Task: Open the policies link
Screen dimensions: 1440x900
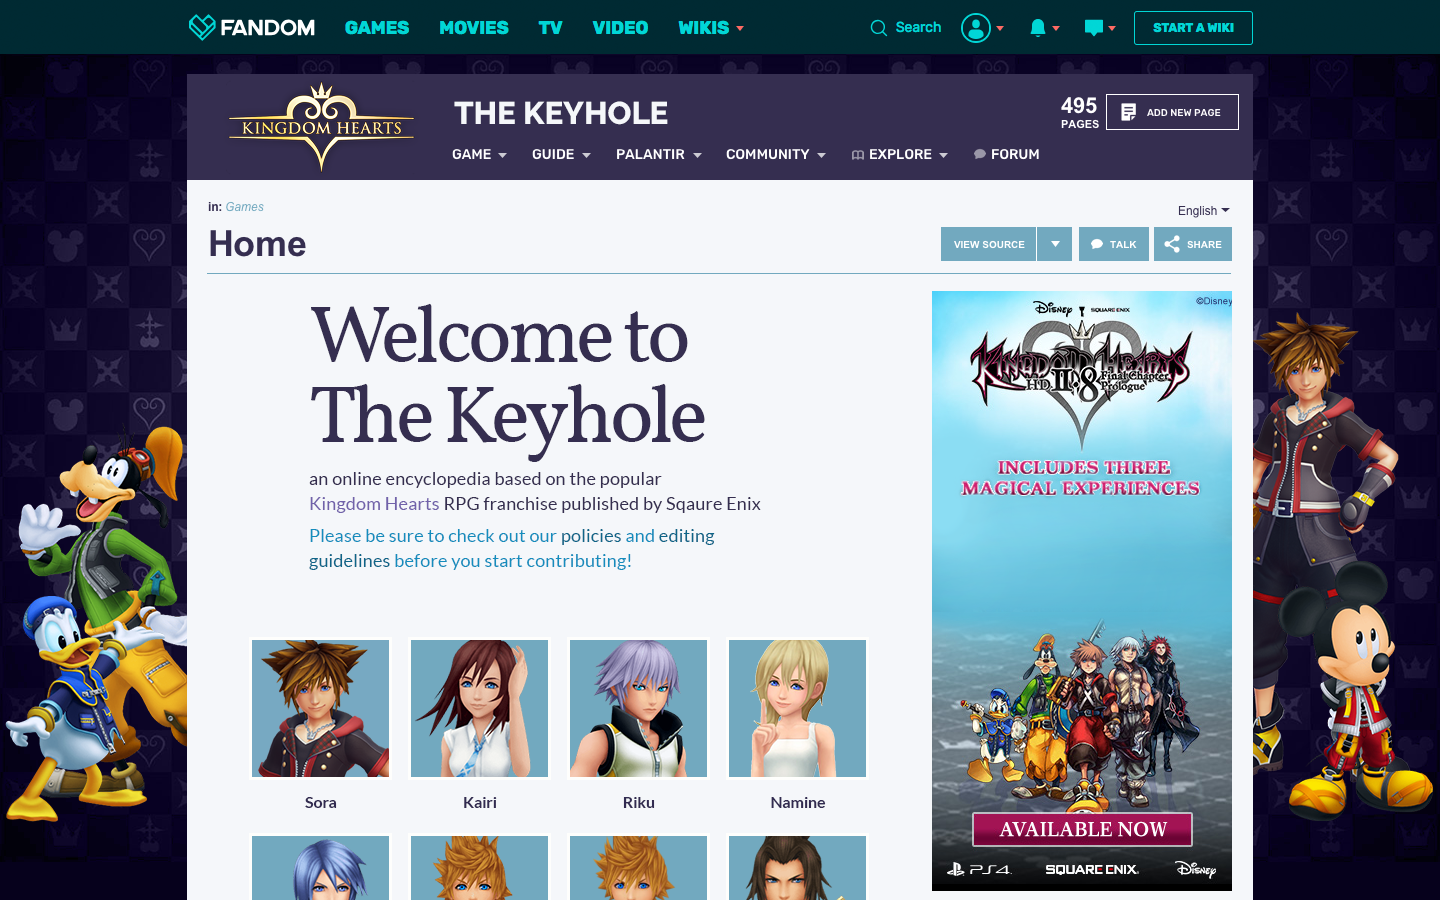Action: pos(591,535)
